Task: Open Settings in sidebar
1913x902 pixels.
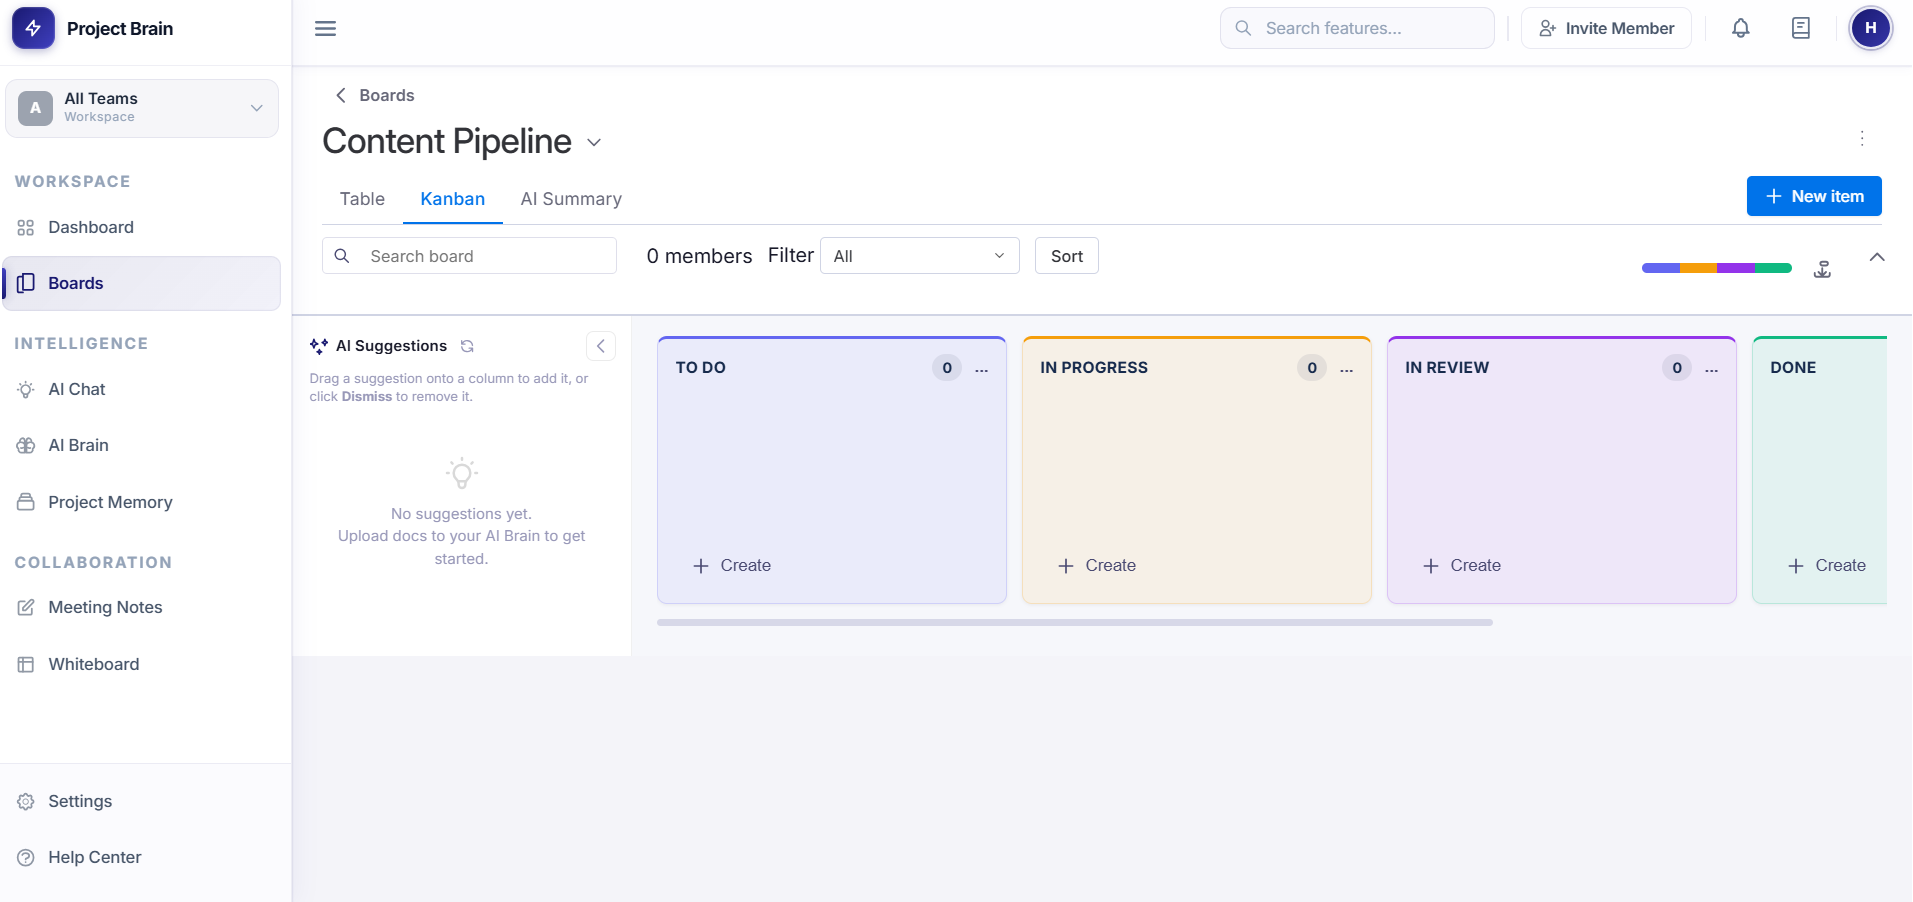Action: point(142,801)
